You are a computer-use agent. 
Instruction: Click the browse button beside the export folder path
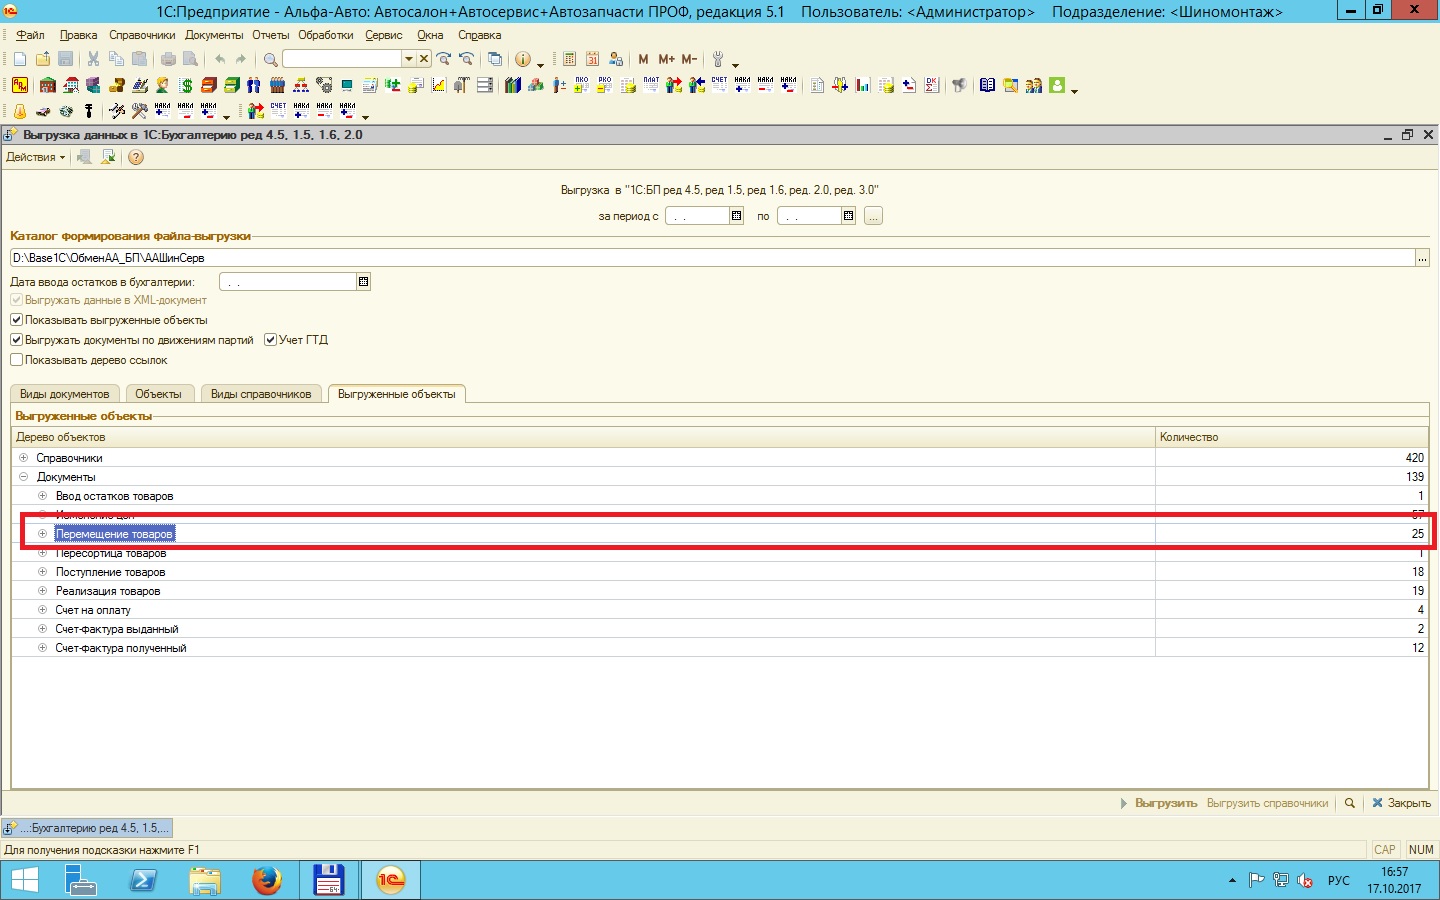(x=1422, y=258)
